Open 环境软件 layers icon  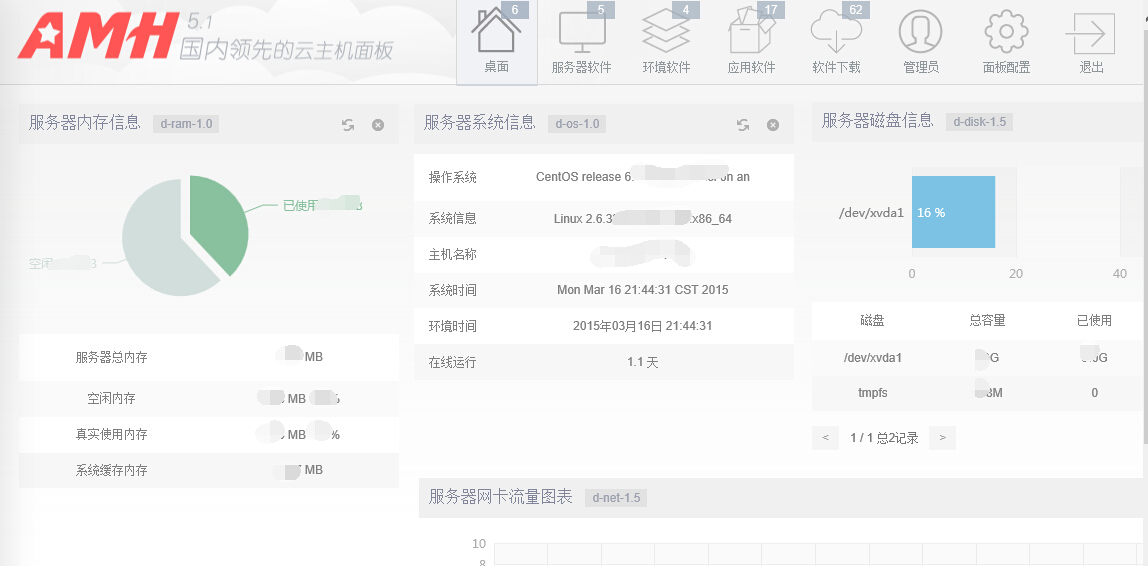[x=666, y=30]
